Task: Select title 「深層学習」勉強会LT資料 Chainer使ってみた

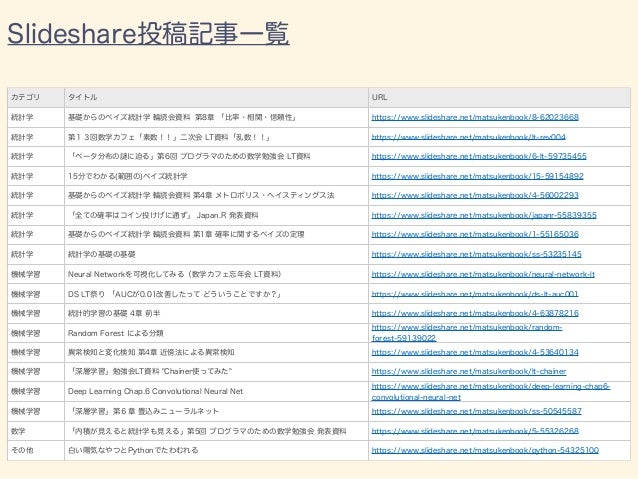Action: pos(150,372)
